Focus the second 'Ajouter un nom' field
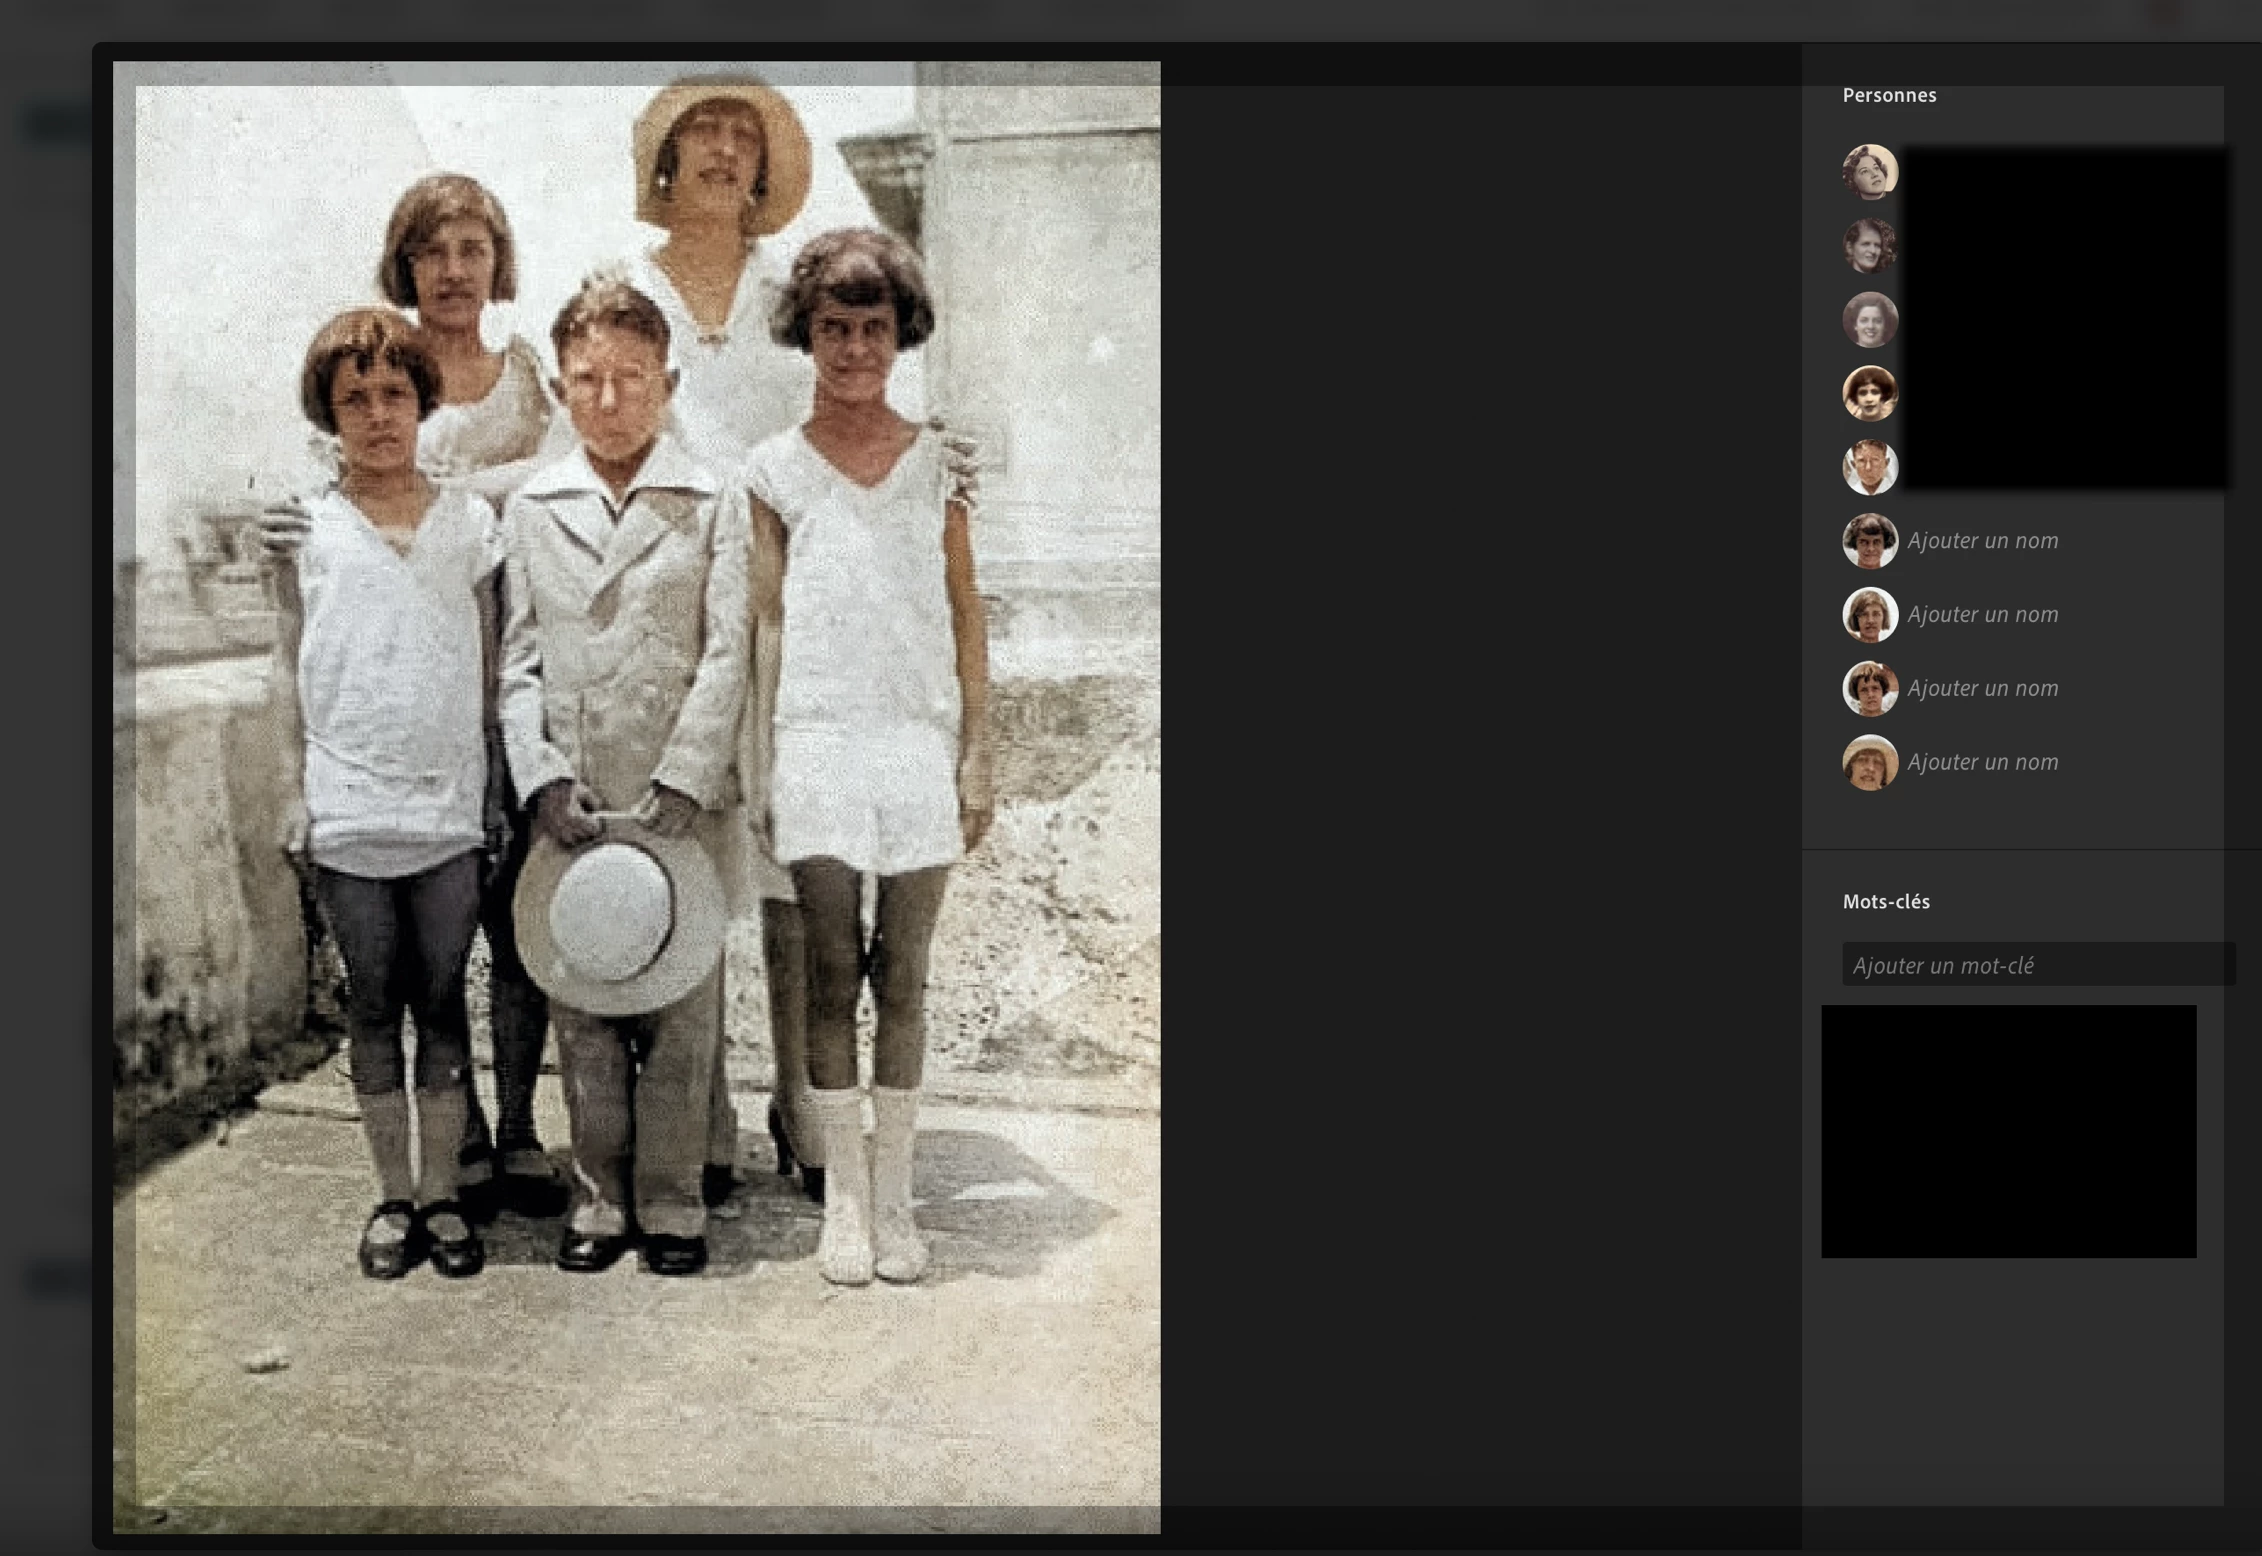This screenshot has height=1556, width=2262. click(x=1982, y=615)
